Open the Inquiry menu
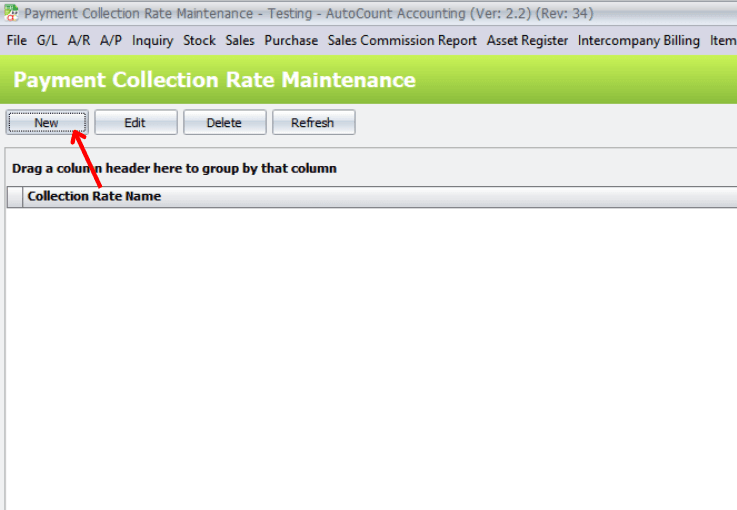This screenshot has height=510, width=737. (x=152, y=40)
